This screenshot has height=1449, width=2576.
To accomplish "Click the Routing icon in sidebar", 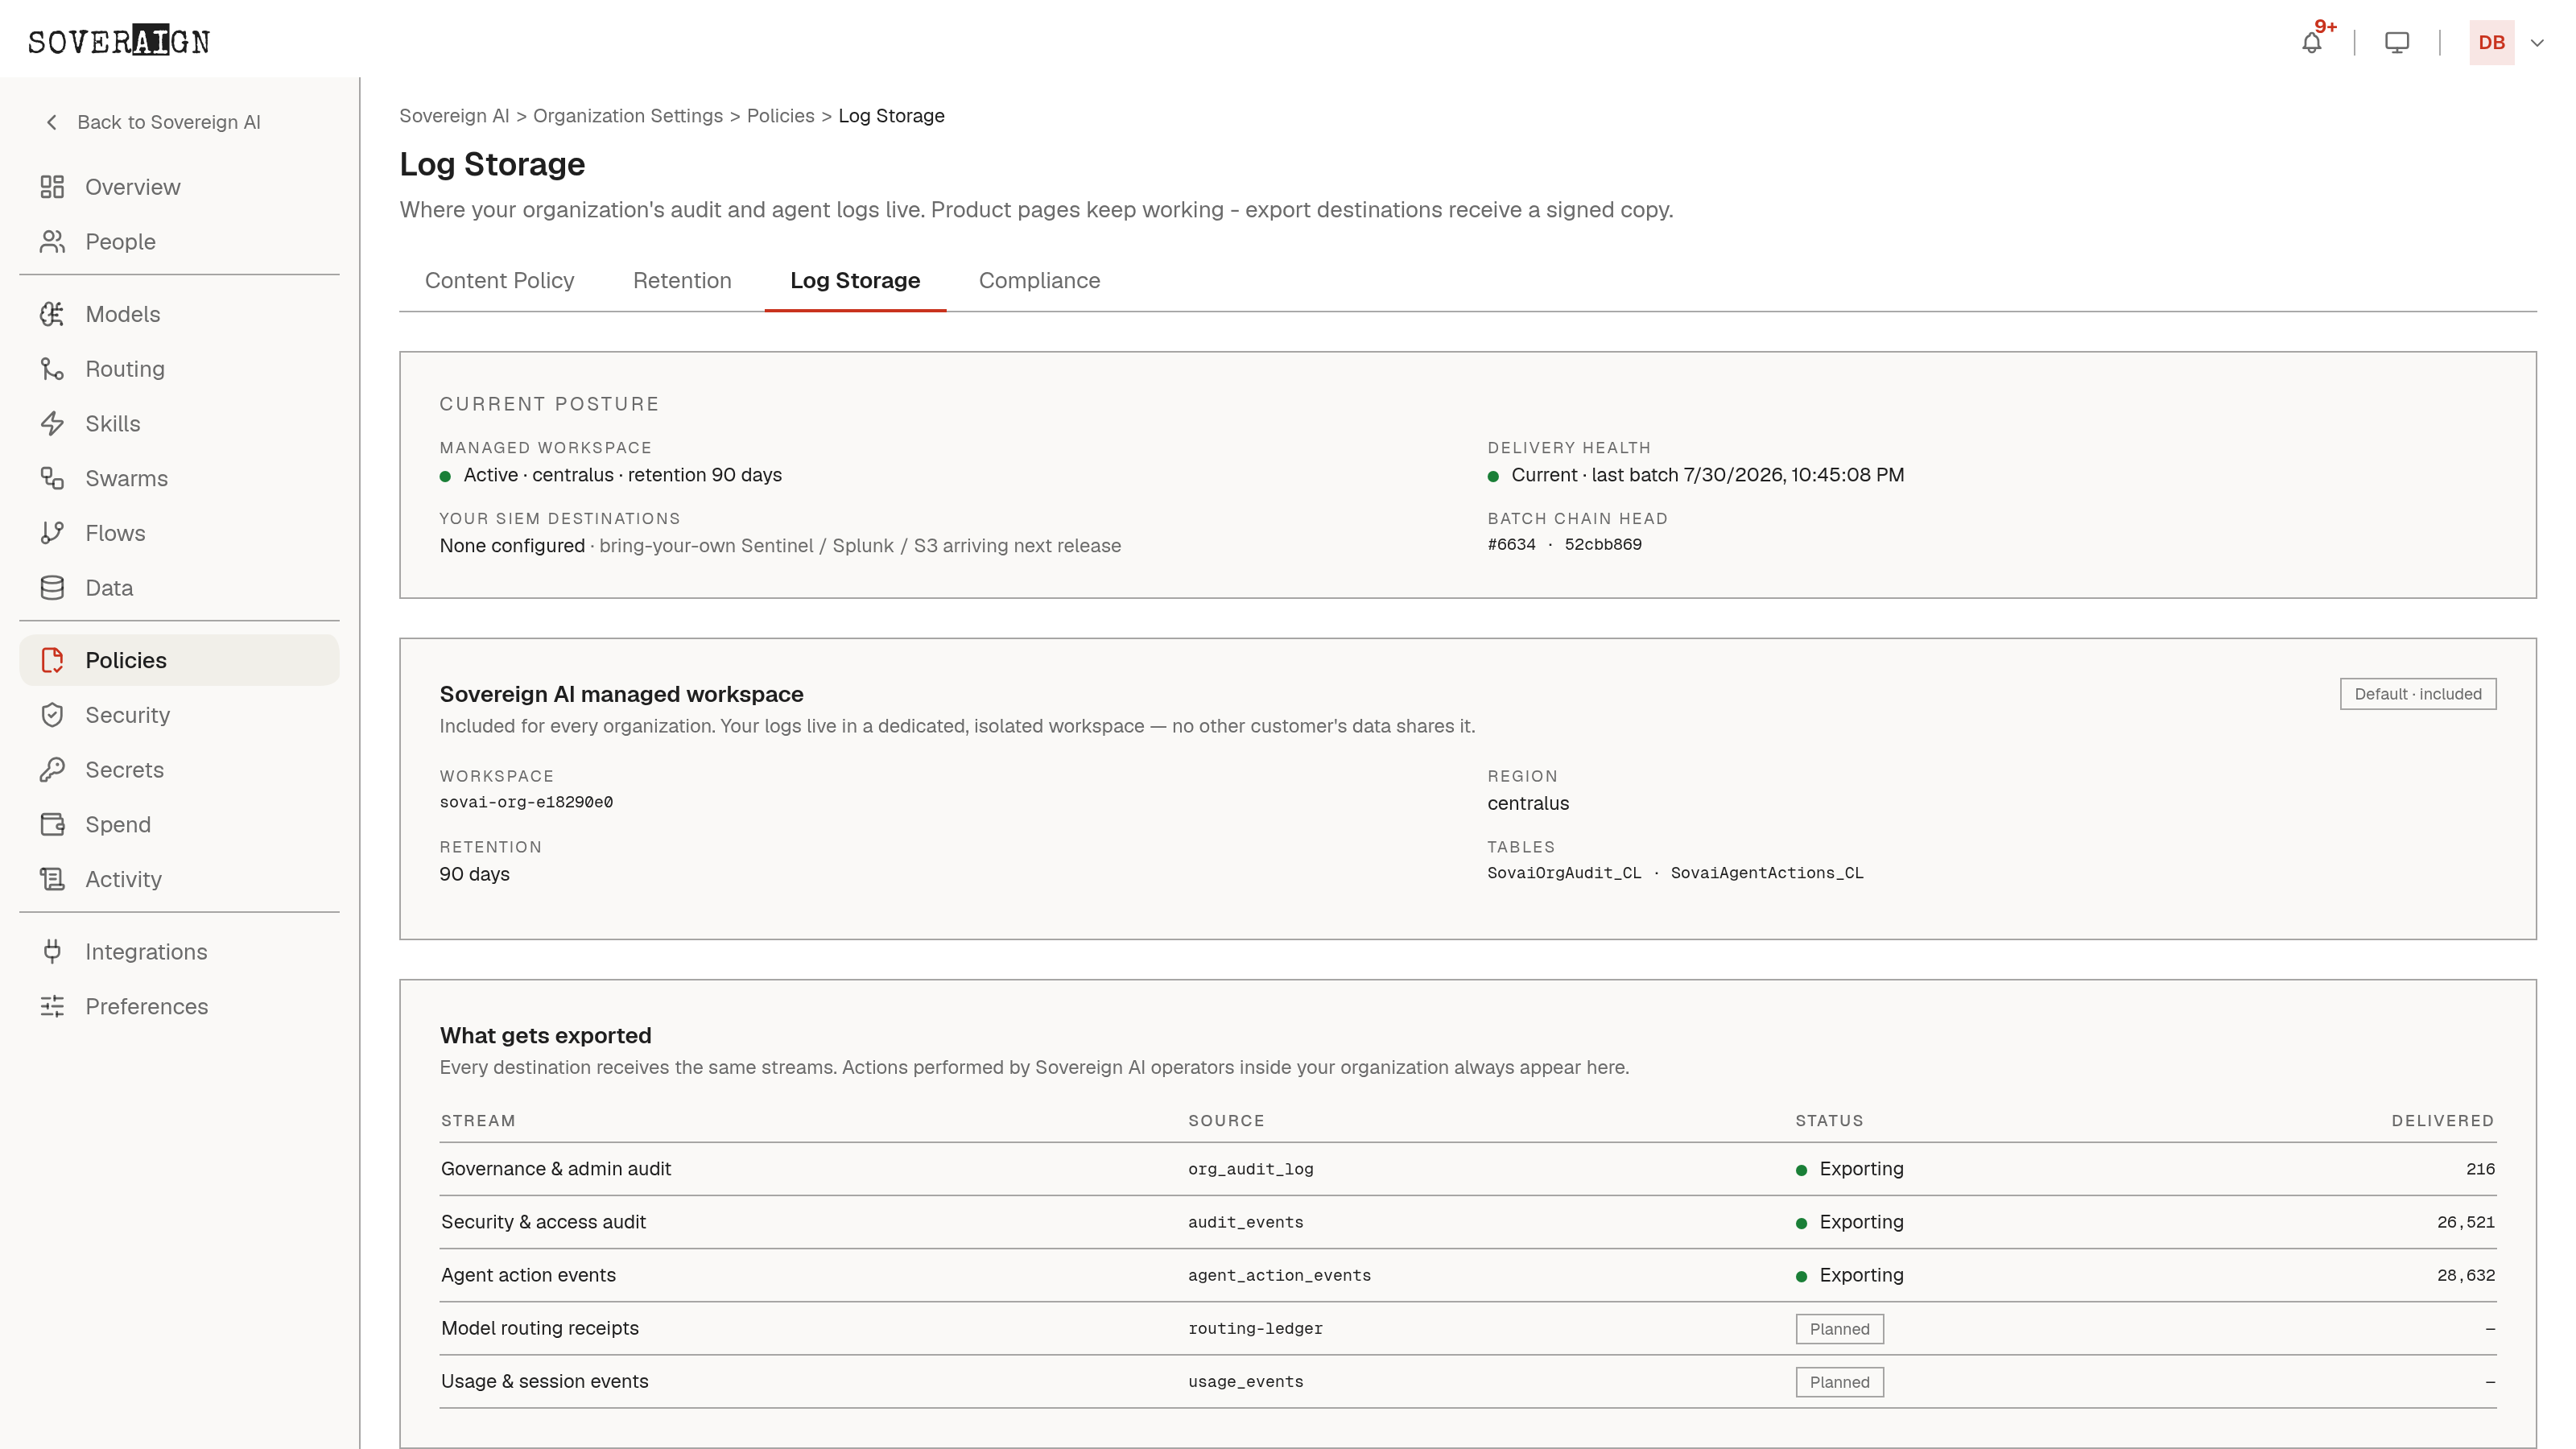I will click(x=52, y=369).
